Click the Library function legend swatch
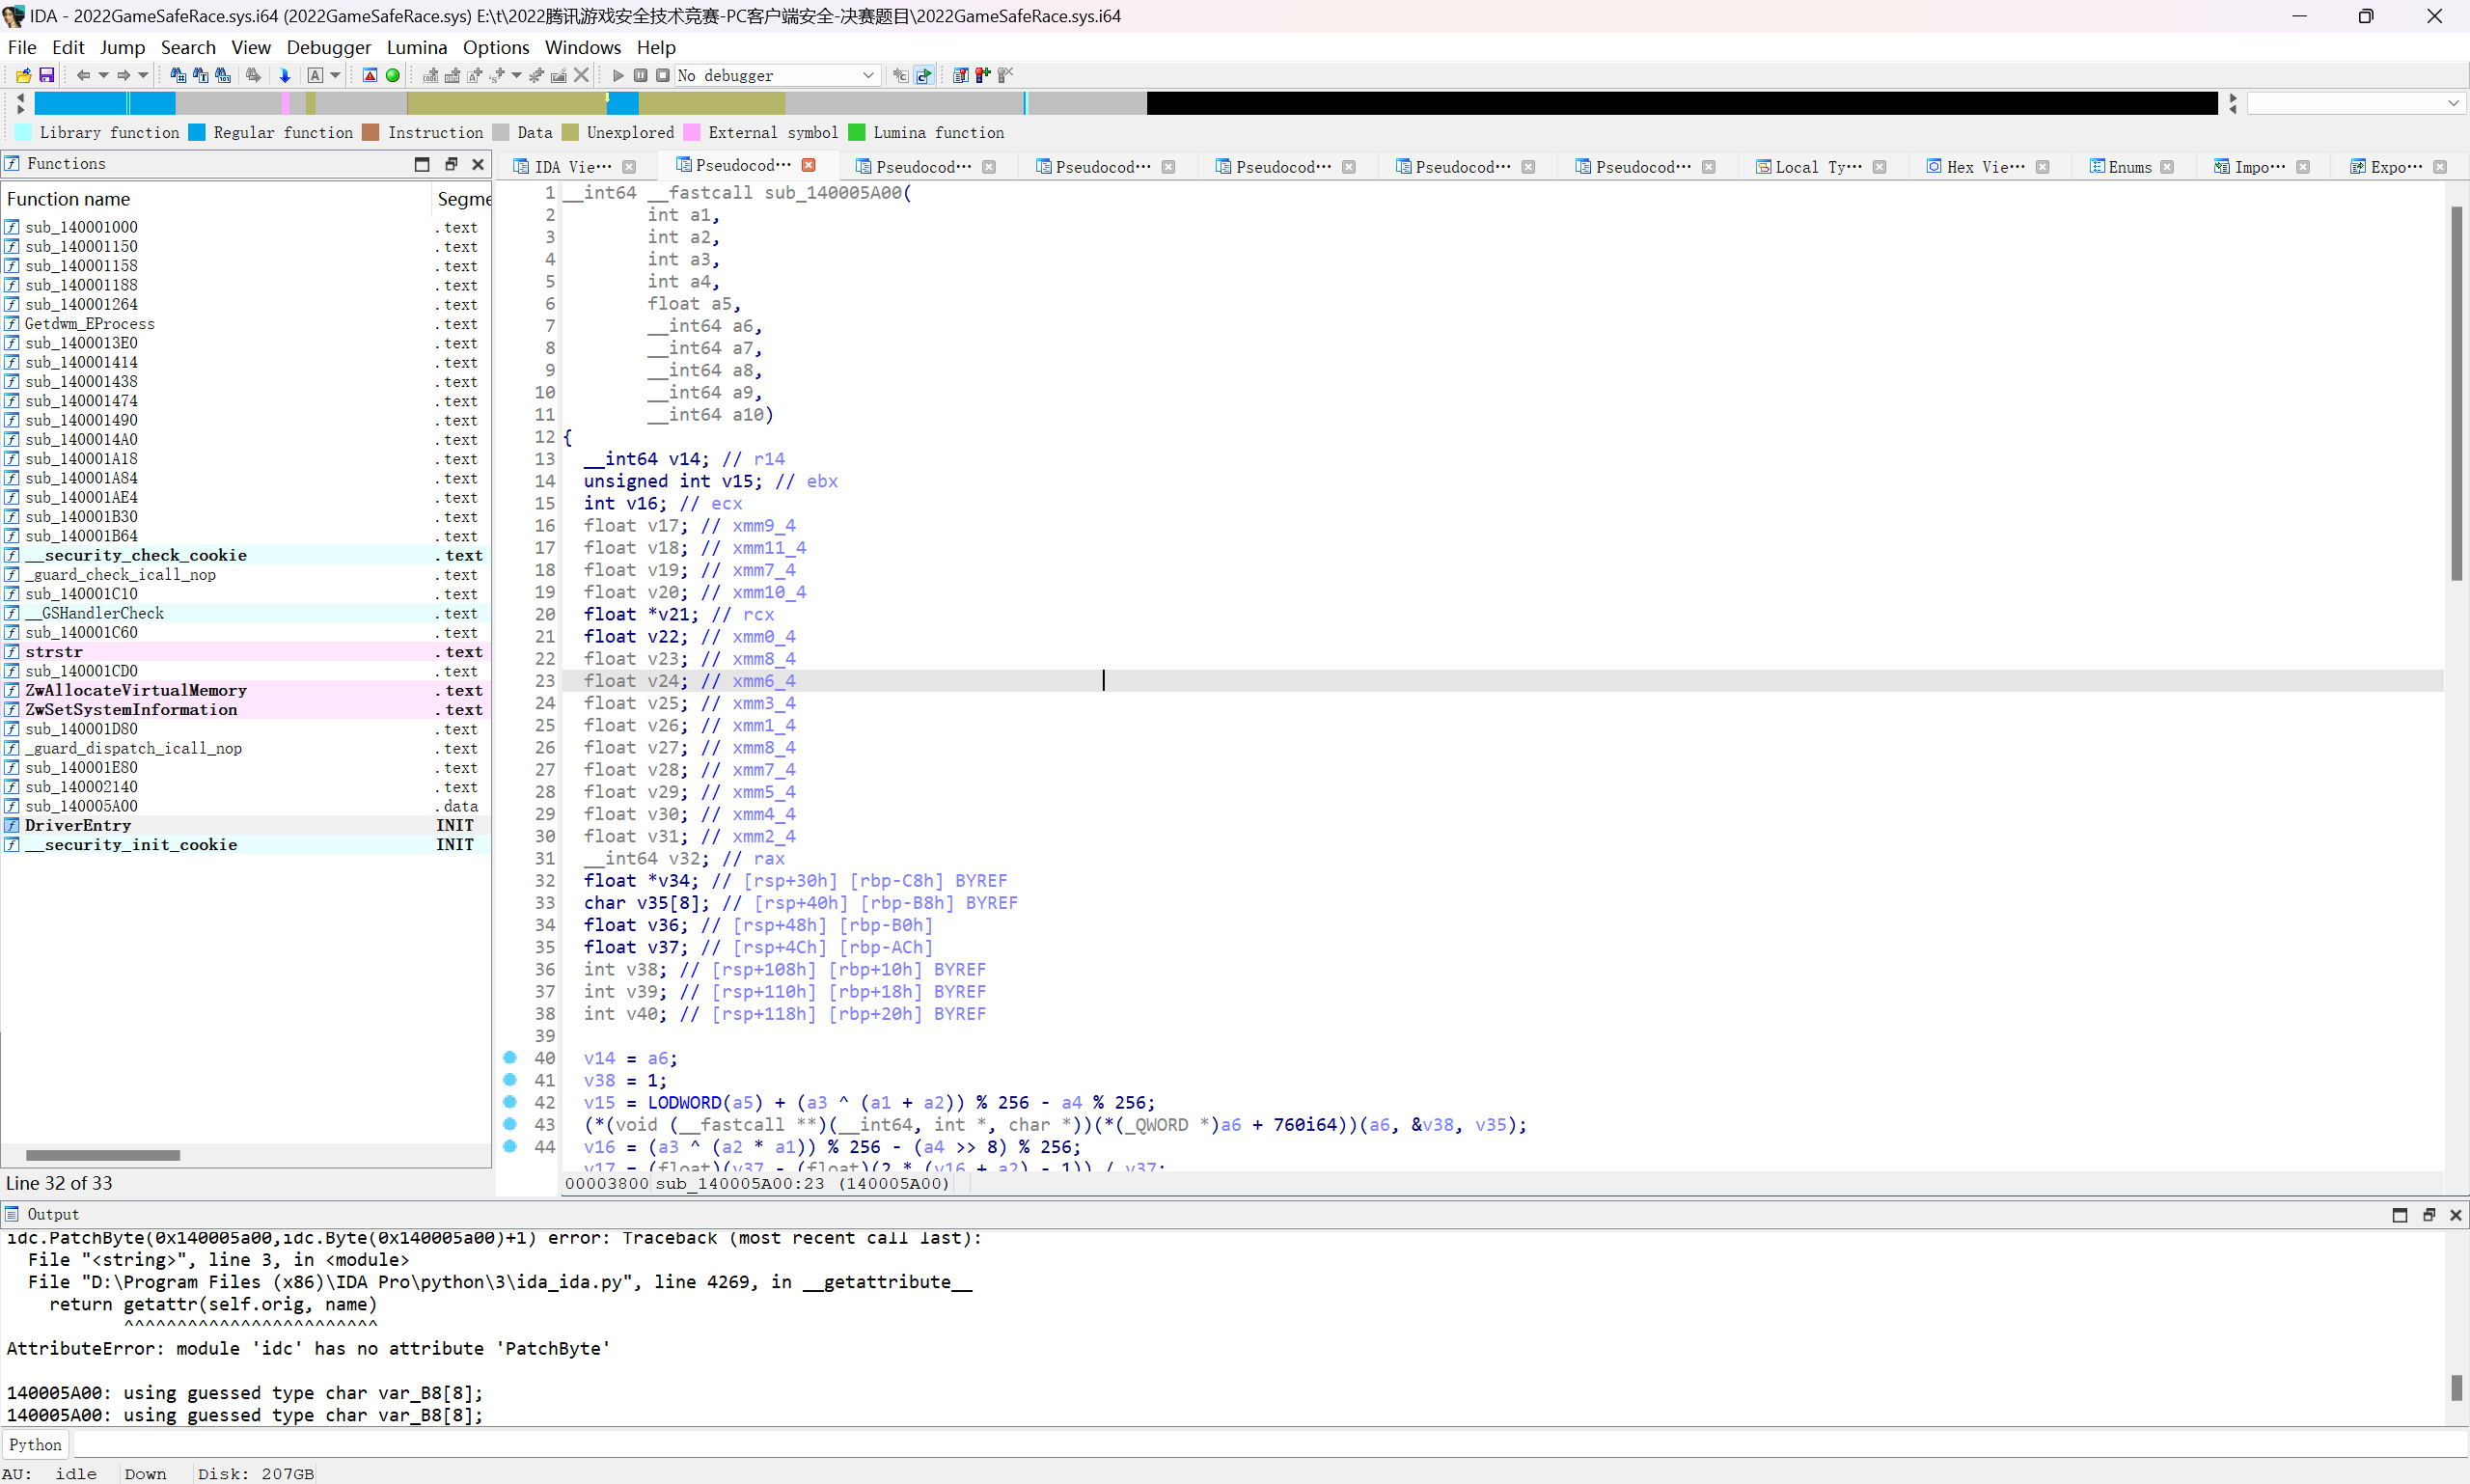The height and width of the screenshot is (1484, 2470). coord(23,132)
